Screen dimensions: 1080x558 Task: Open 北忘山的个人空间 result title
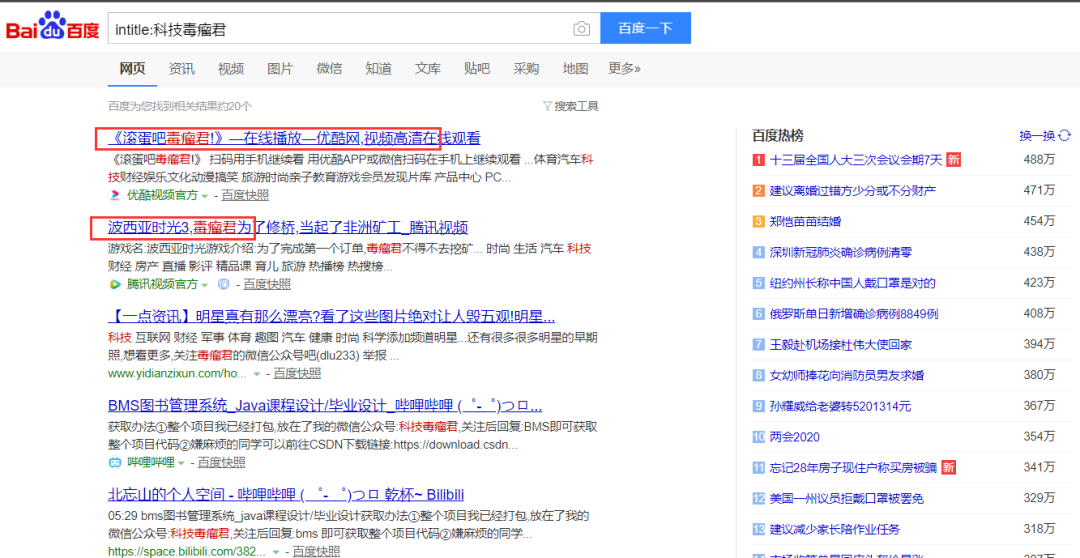pyautogui.click(x=286, y=495)
